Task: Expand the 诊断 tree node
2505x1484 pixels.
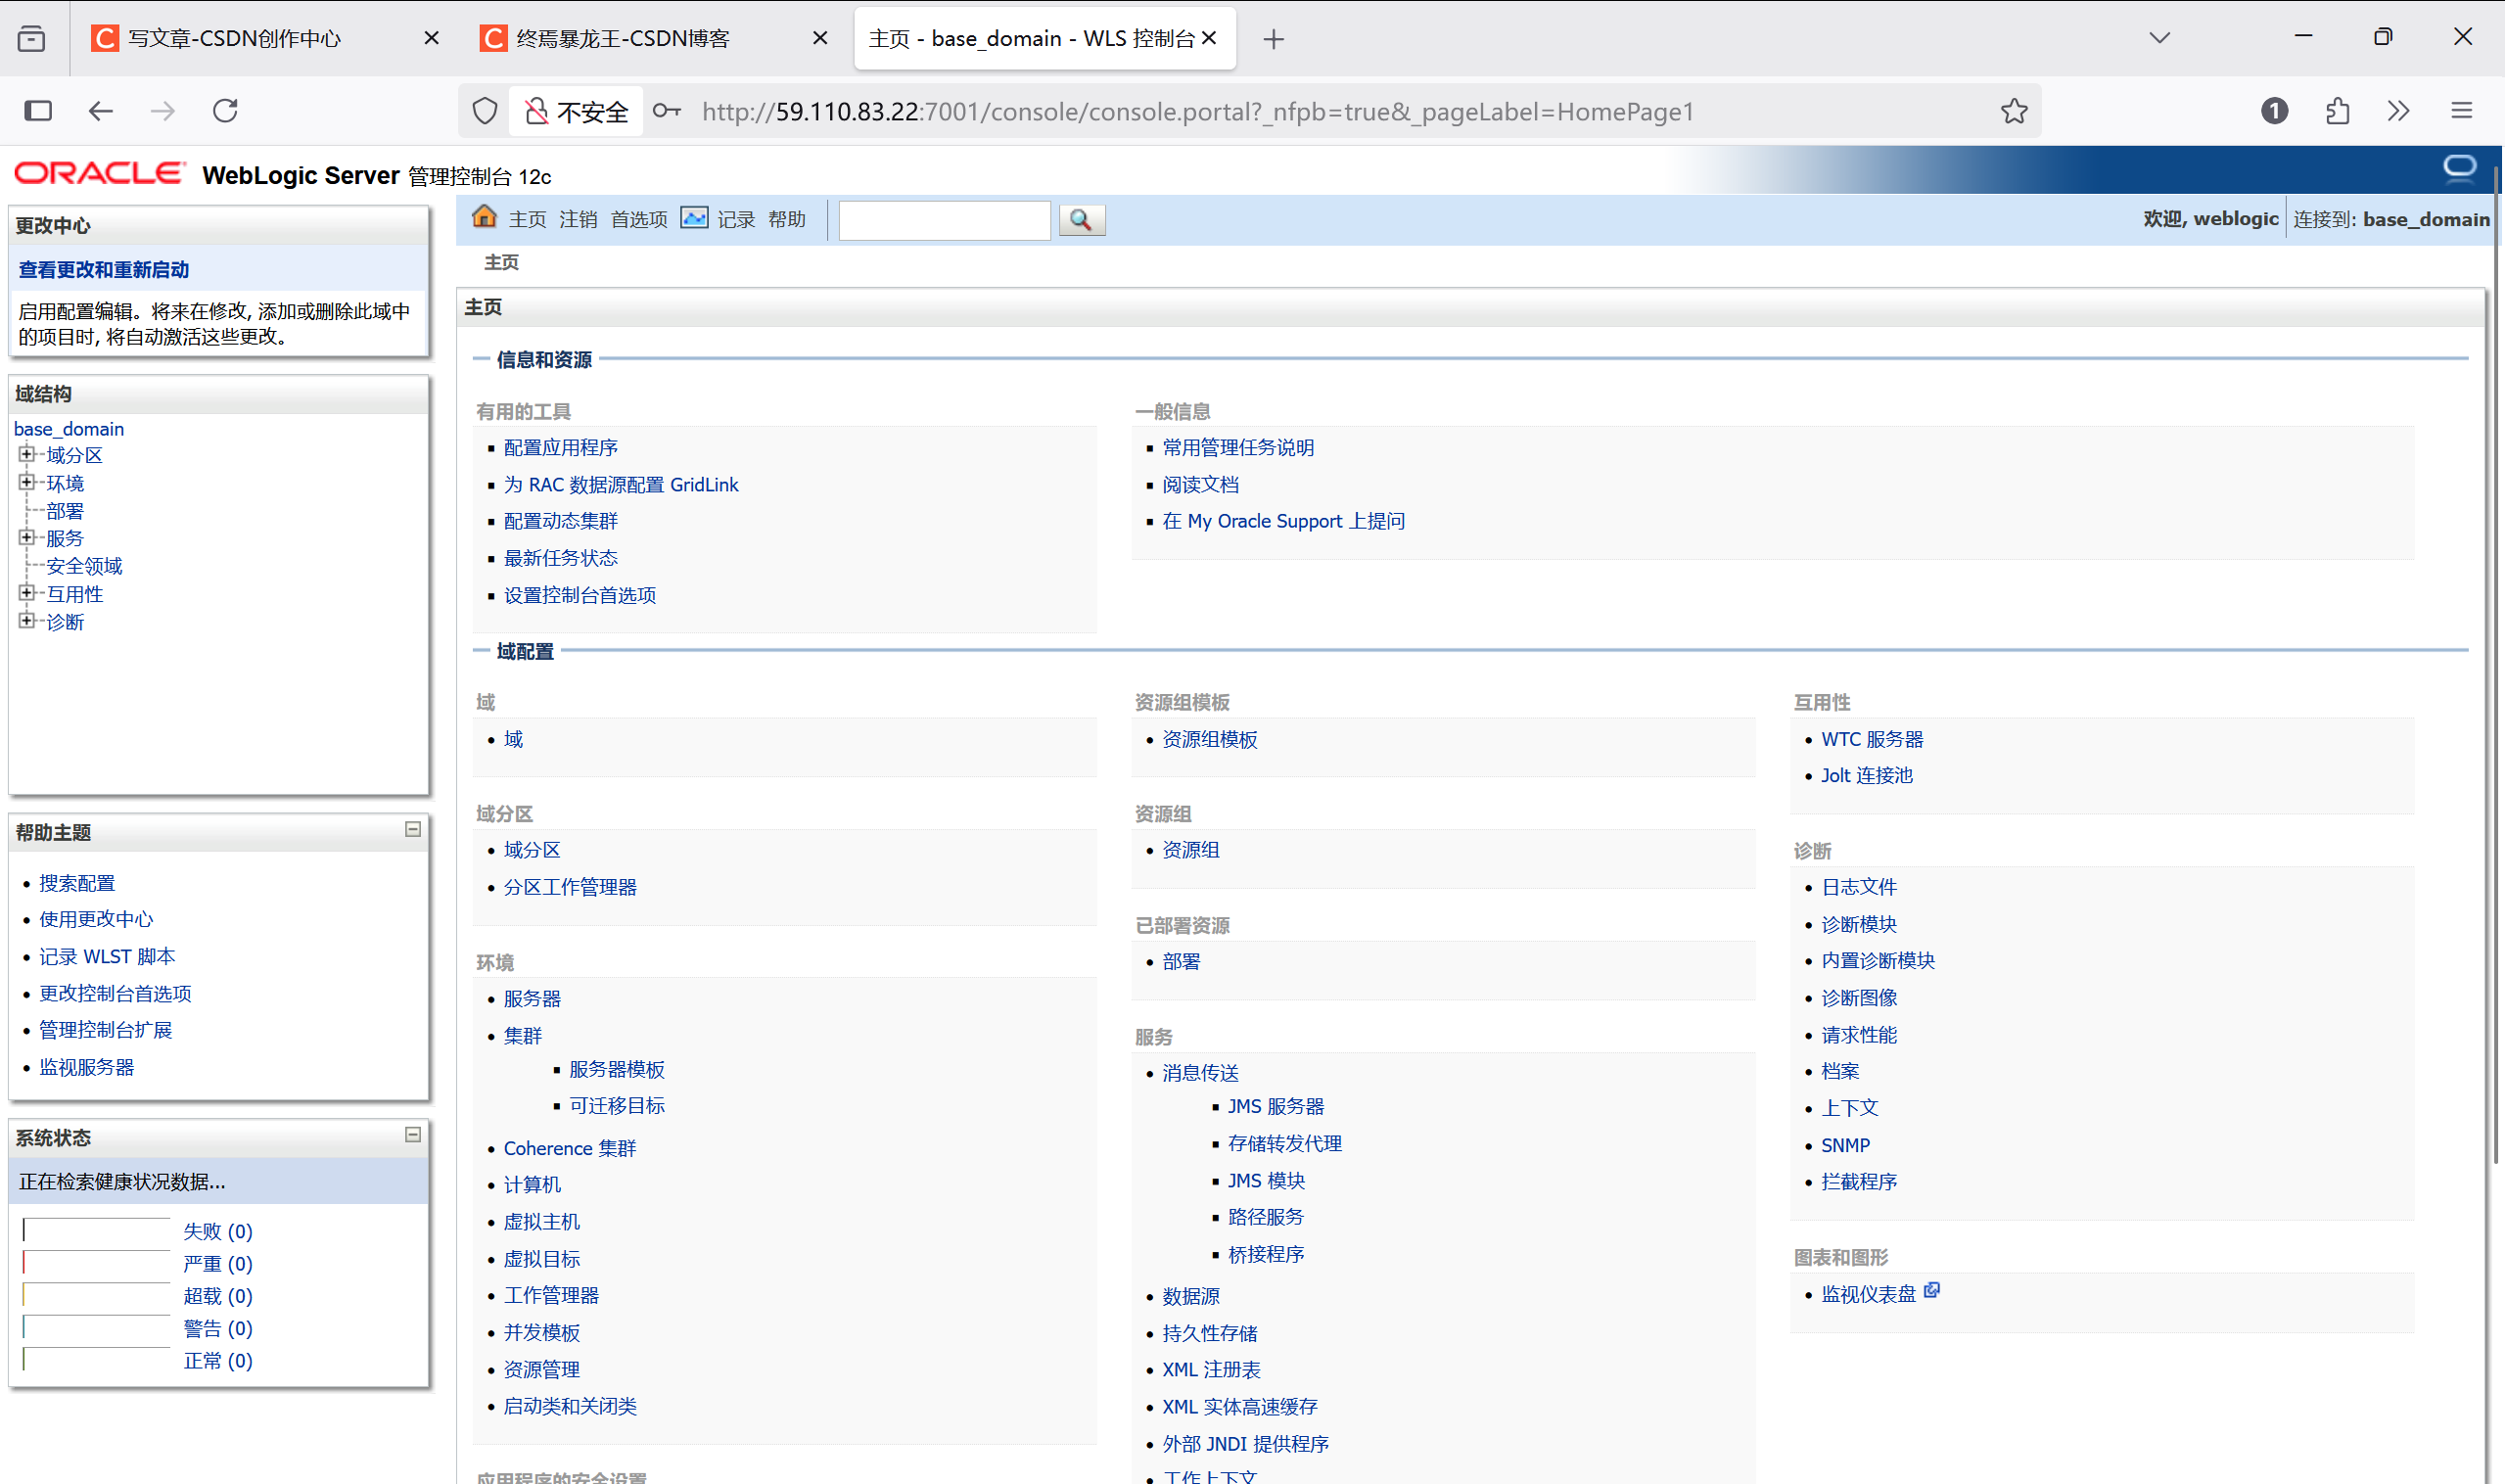Action: pyautogui.click(x=27, y=620)
